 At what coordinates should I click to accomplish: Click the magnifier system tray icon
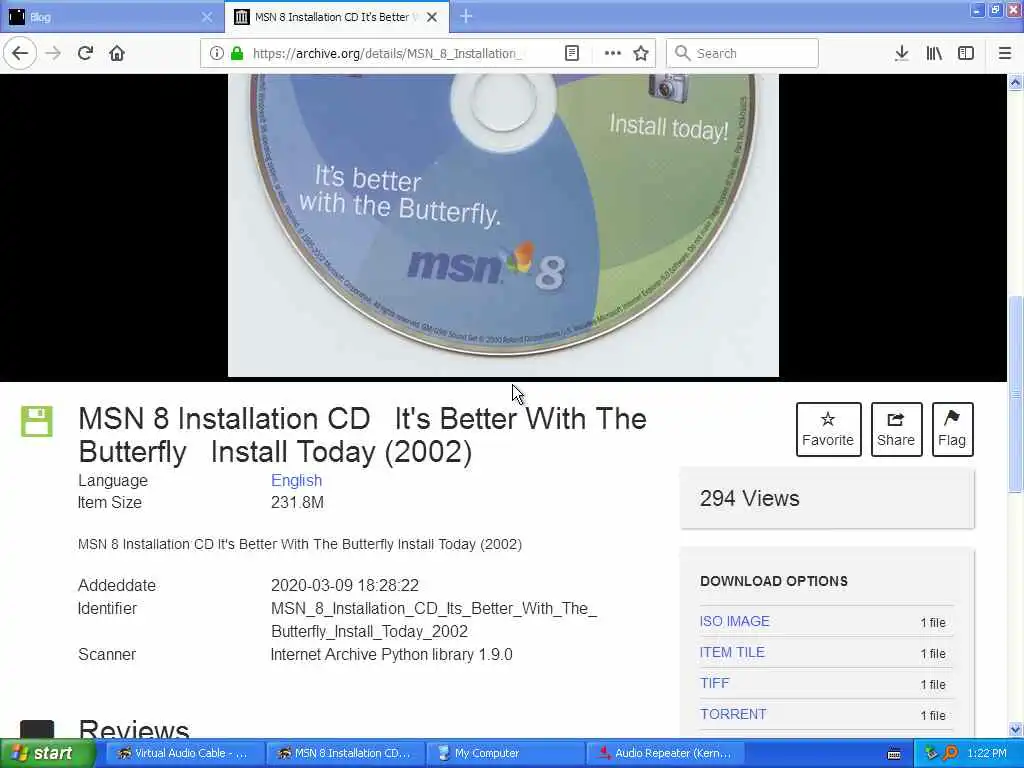click(x=950, y=753)
